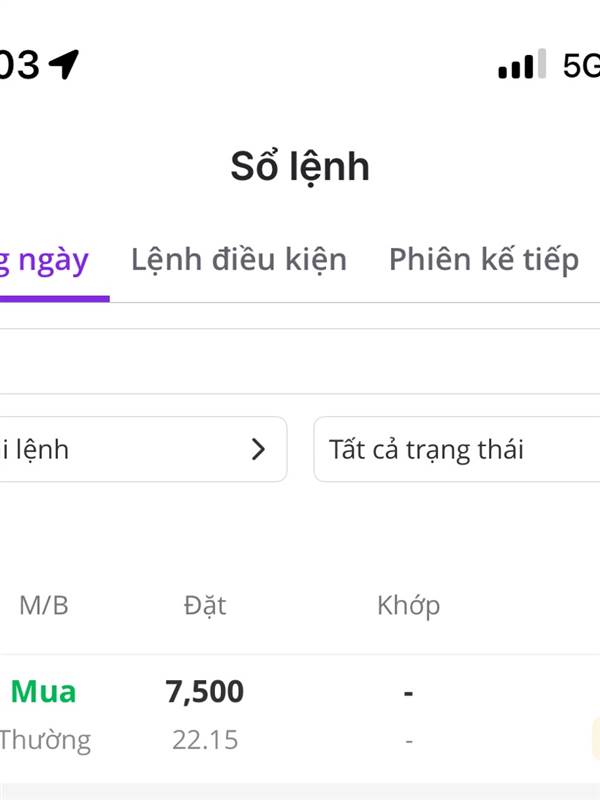This screenshot has width=600, height=800.
Task: Tap the 22.15 order price
Action: (205, 740)
